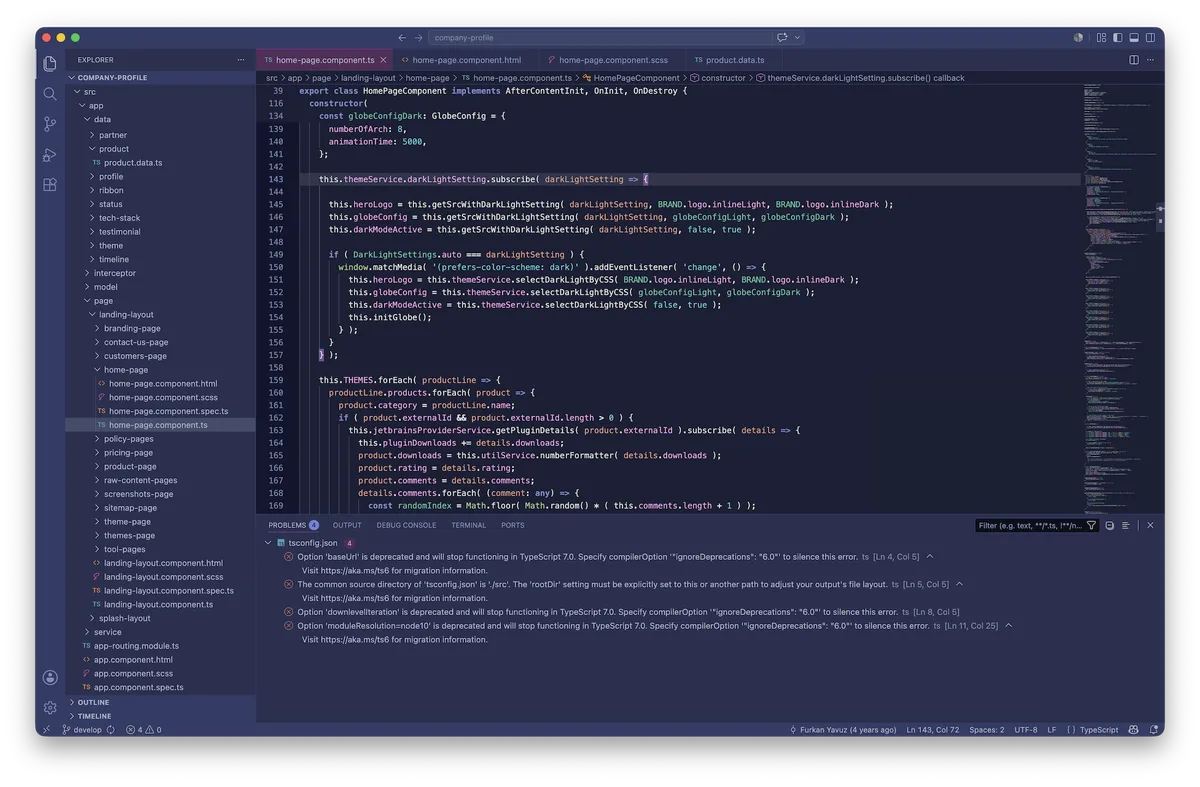Open the Explorer view in activity bar

(x=50, y=64)
